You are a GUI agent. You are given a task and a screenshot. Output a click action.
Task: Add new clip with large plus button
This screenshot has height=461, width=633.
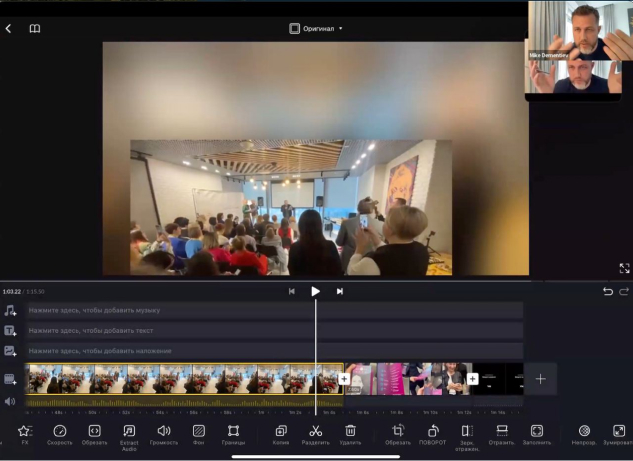(x=541, y=379)
